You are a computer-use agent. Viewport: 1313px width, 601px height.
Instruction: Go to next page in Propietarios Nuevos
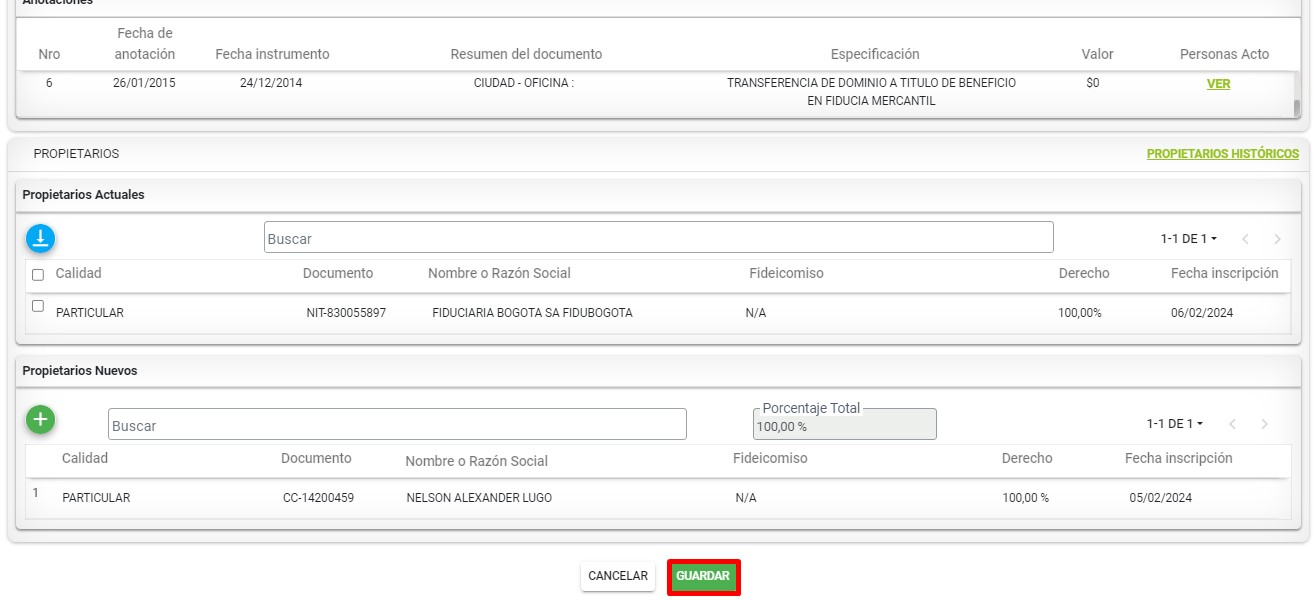coord(1264,424)
